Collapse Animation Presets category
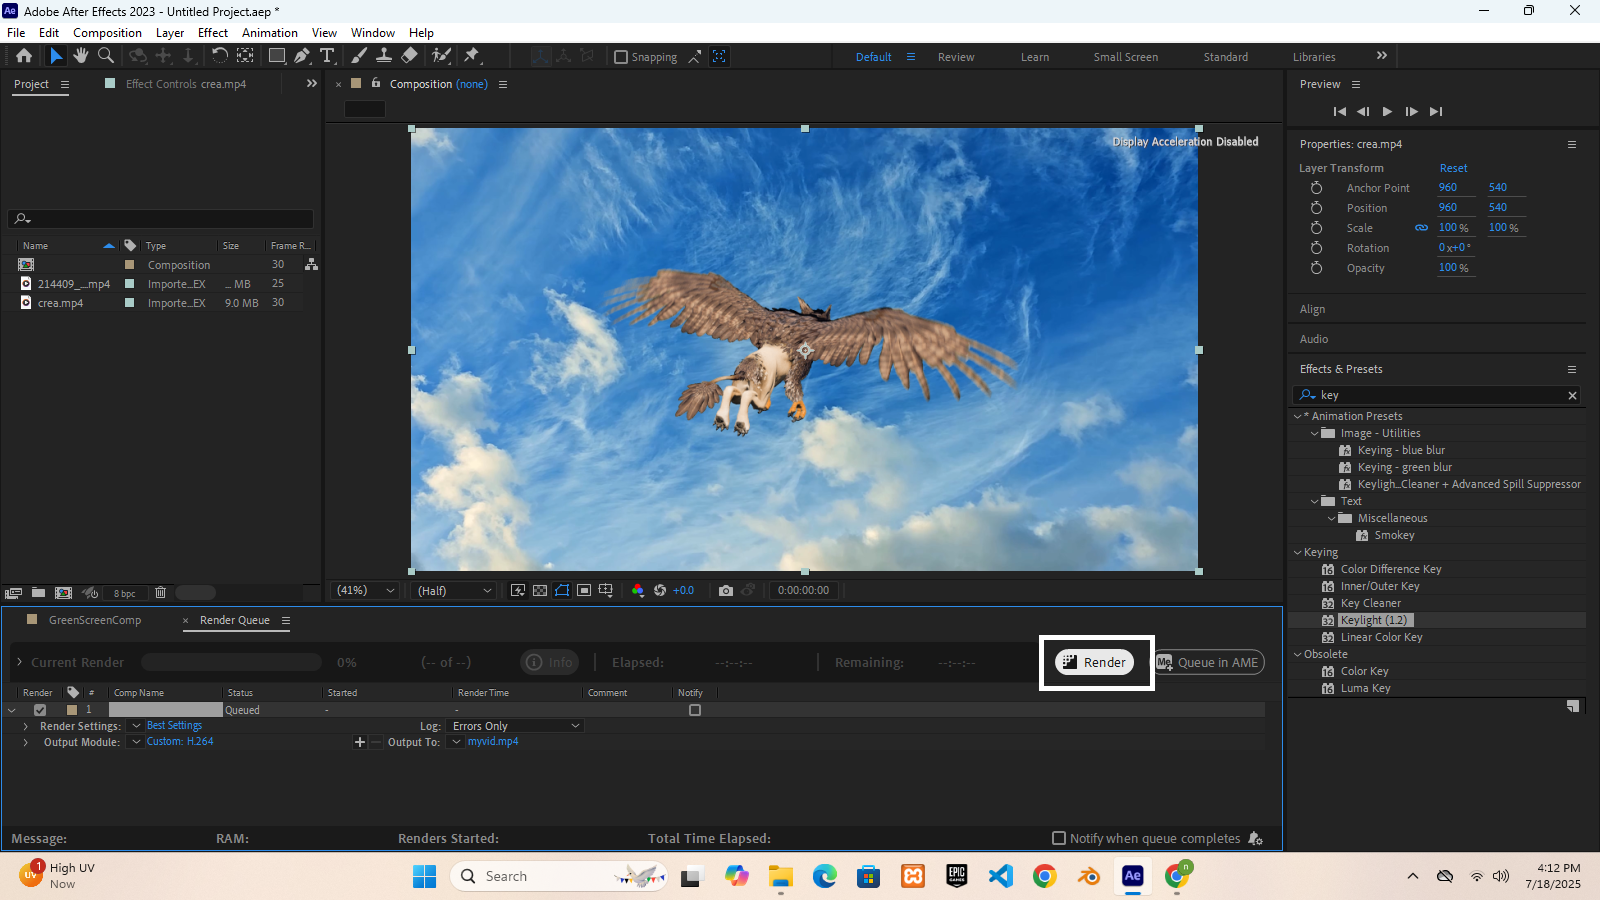 [x=1298, y=416]
